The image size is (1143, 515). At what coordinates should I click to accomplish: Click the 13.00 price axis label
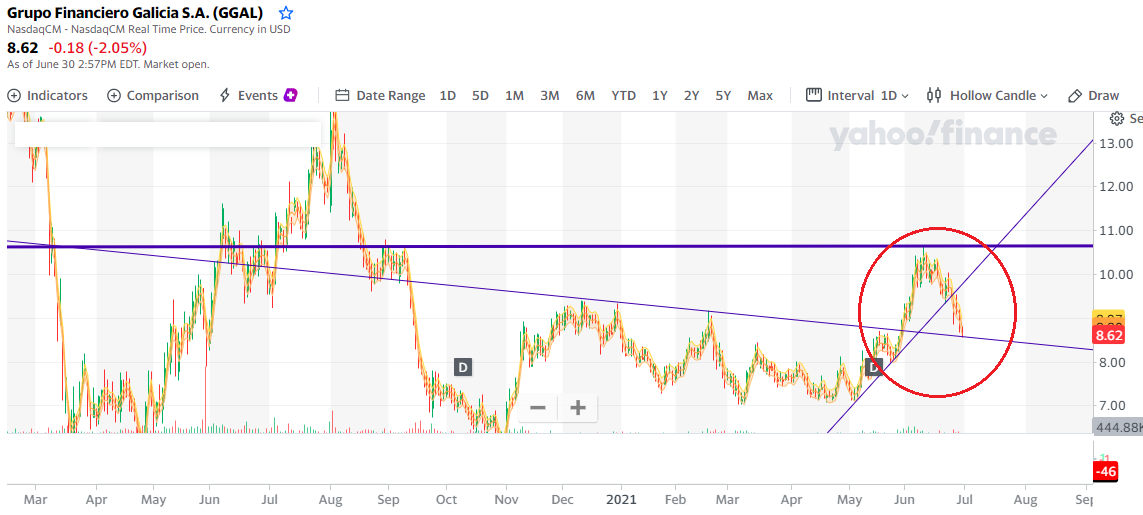coord(1116,143)
